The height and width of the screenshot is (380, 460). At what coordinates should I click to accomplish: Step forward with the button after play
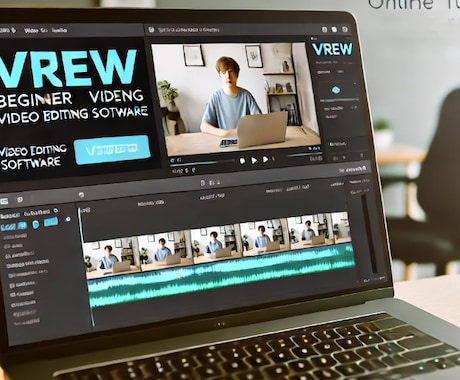[265, 159]
